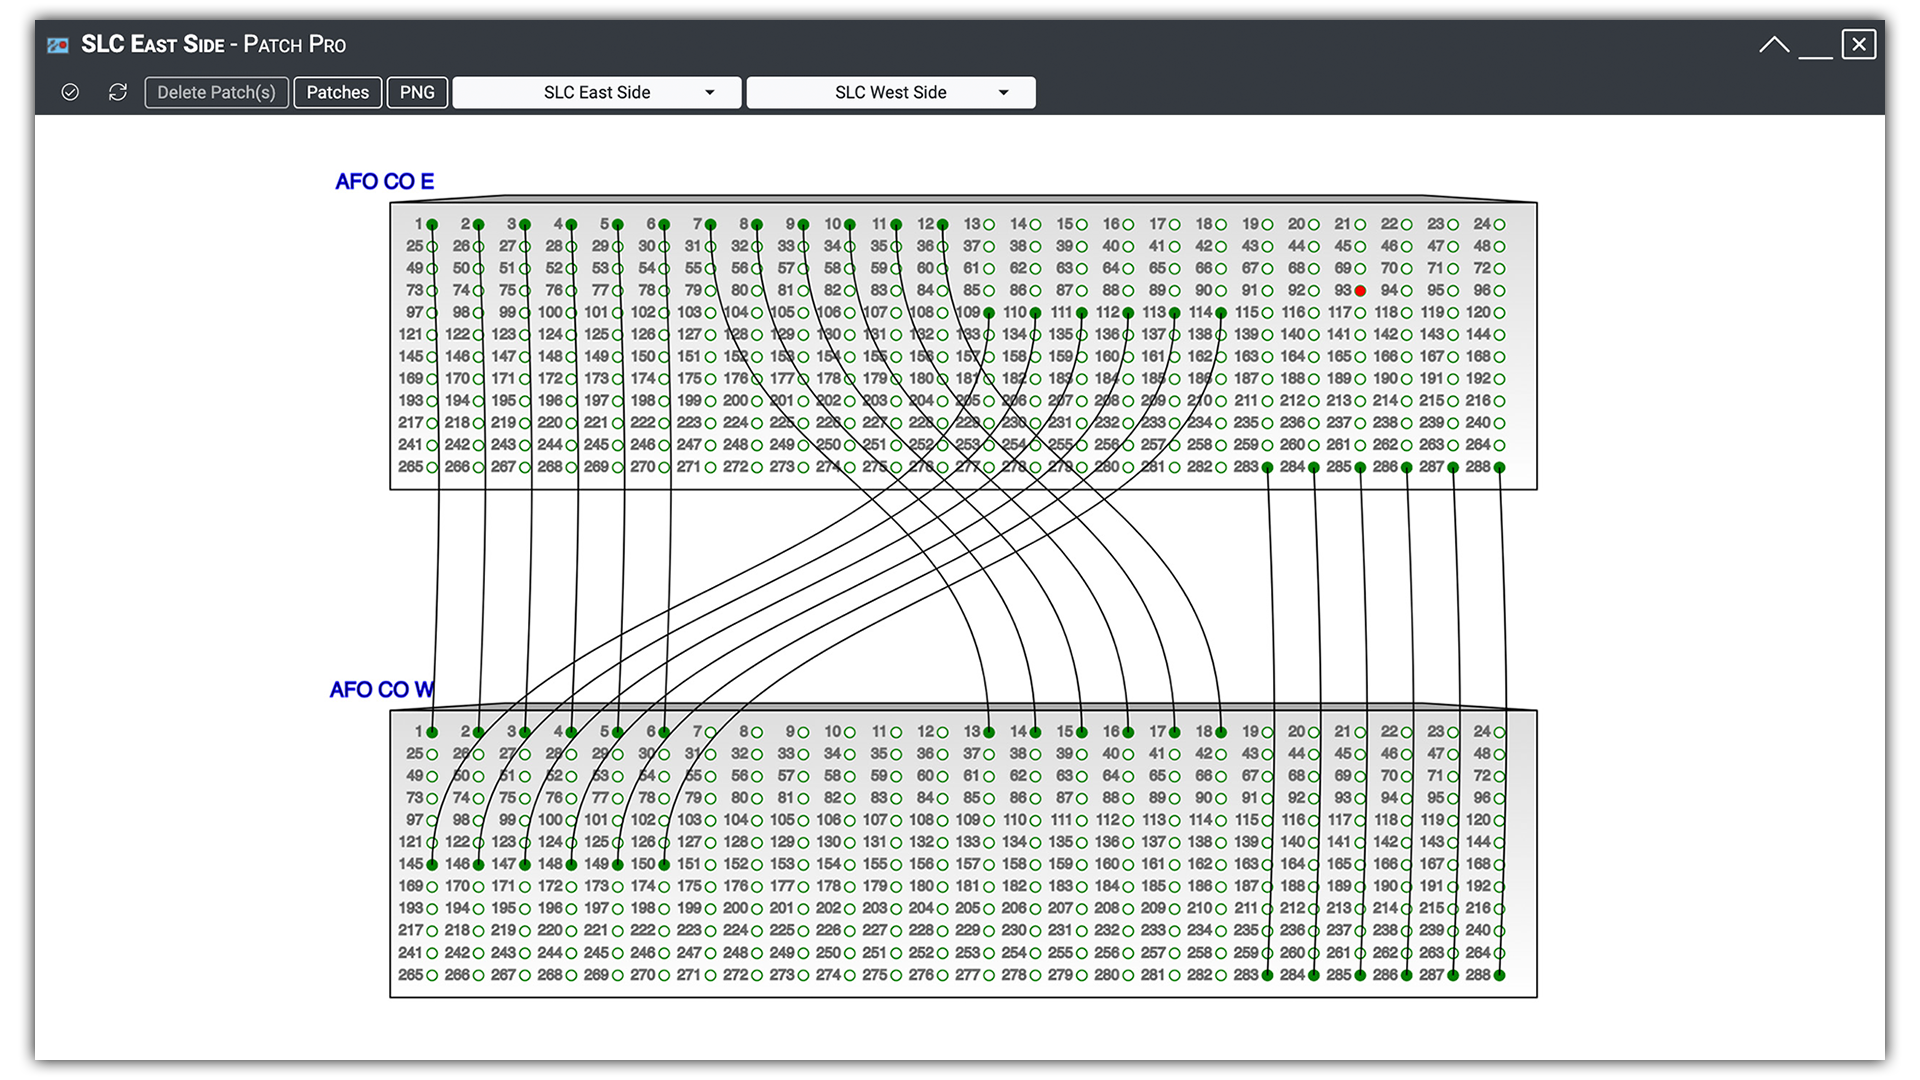The width and height of the screenshot is (1920, 1080).
Task: Select port 6 on AFO CO W
Action: pos(664,733)
